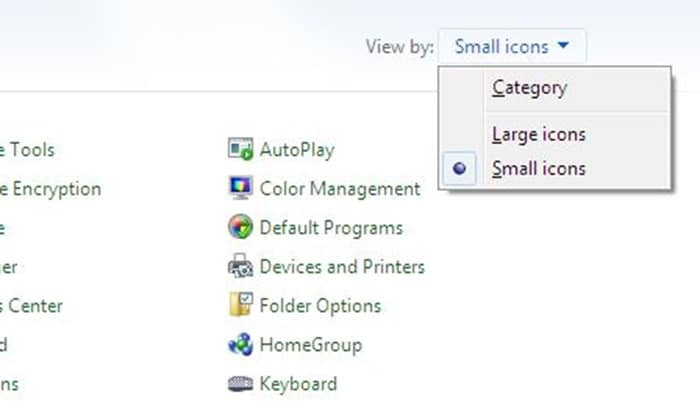This screenshot has width=700, height=409.
Task: Open the AutoPlay icon
Action: click(241, 149)
